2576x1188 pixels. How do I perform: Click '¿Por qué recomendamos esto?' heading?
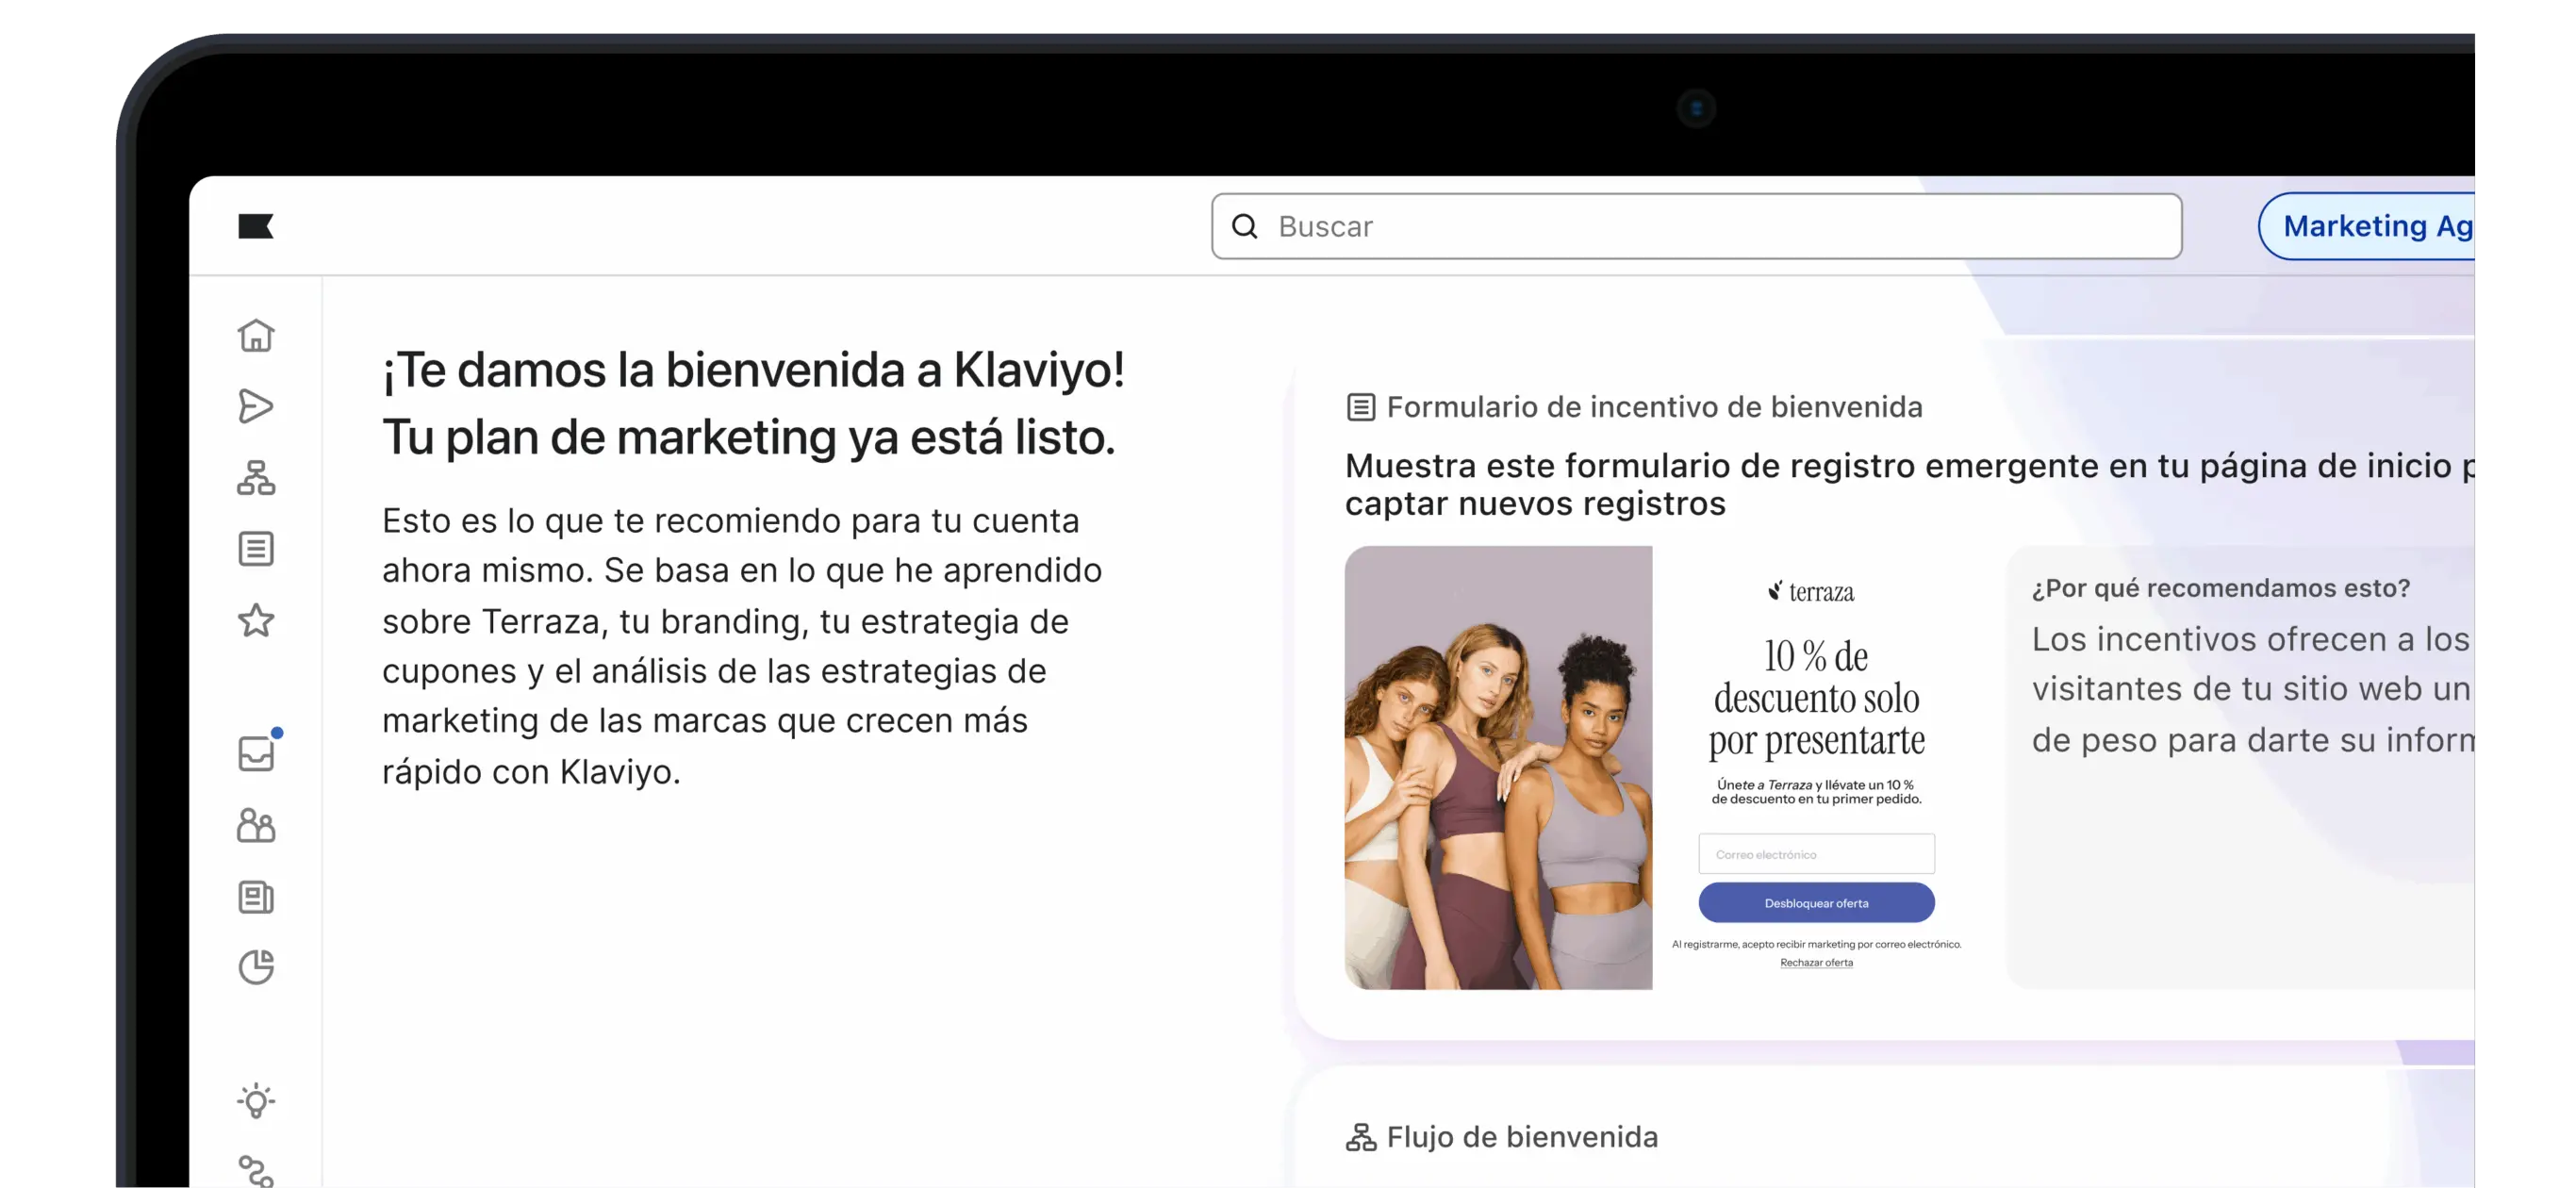click(2220, 588)
